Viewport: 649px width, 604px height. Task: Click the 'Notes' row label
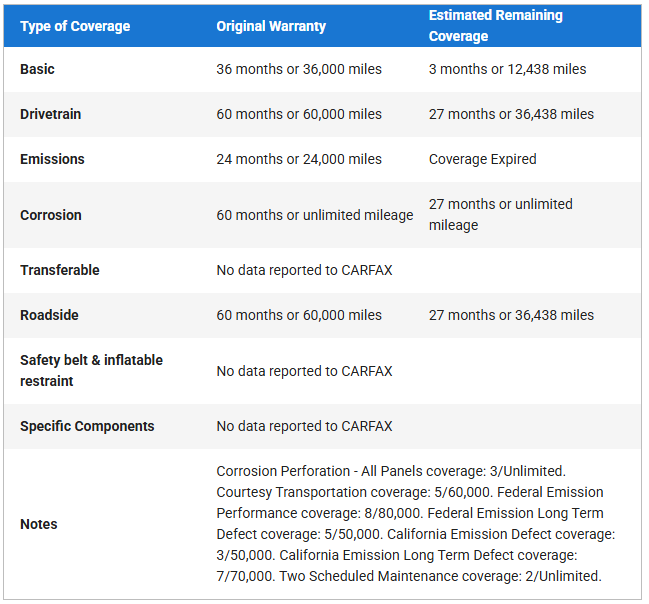tap(39, 524)
